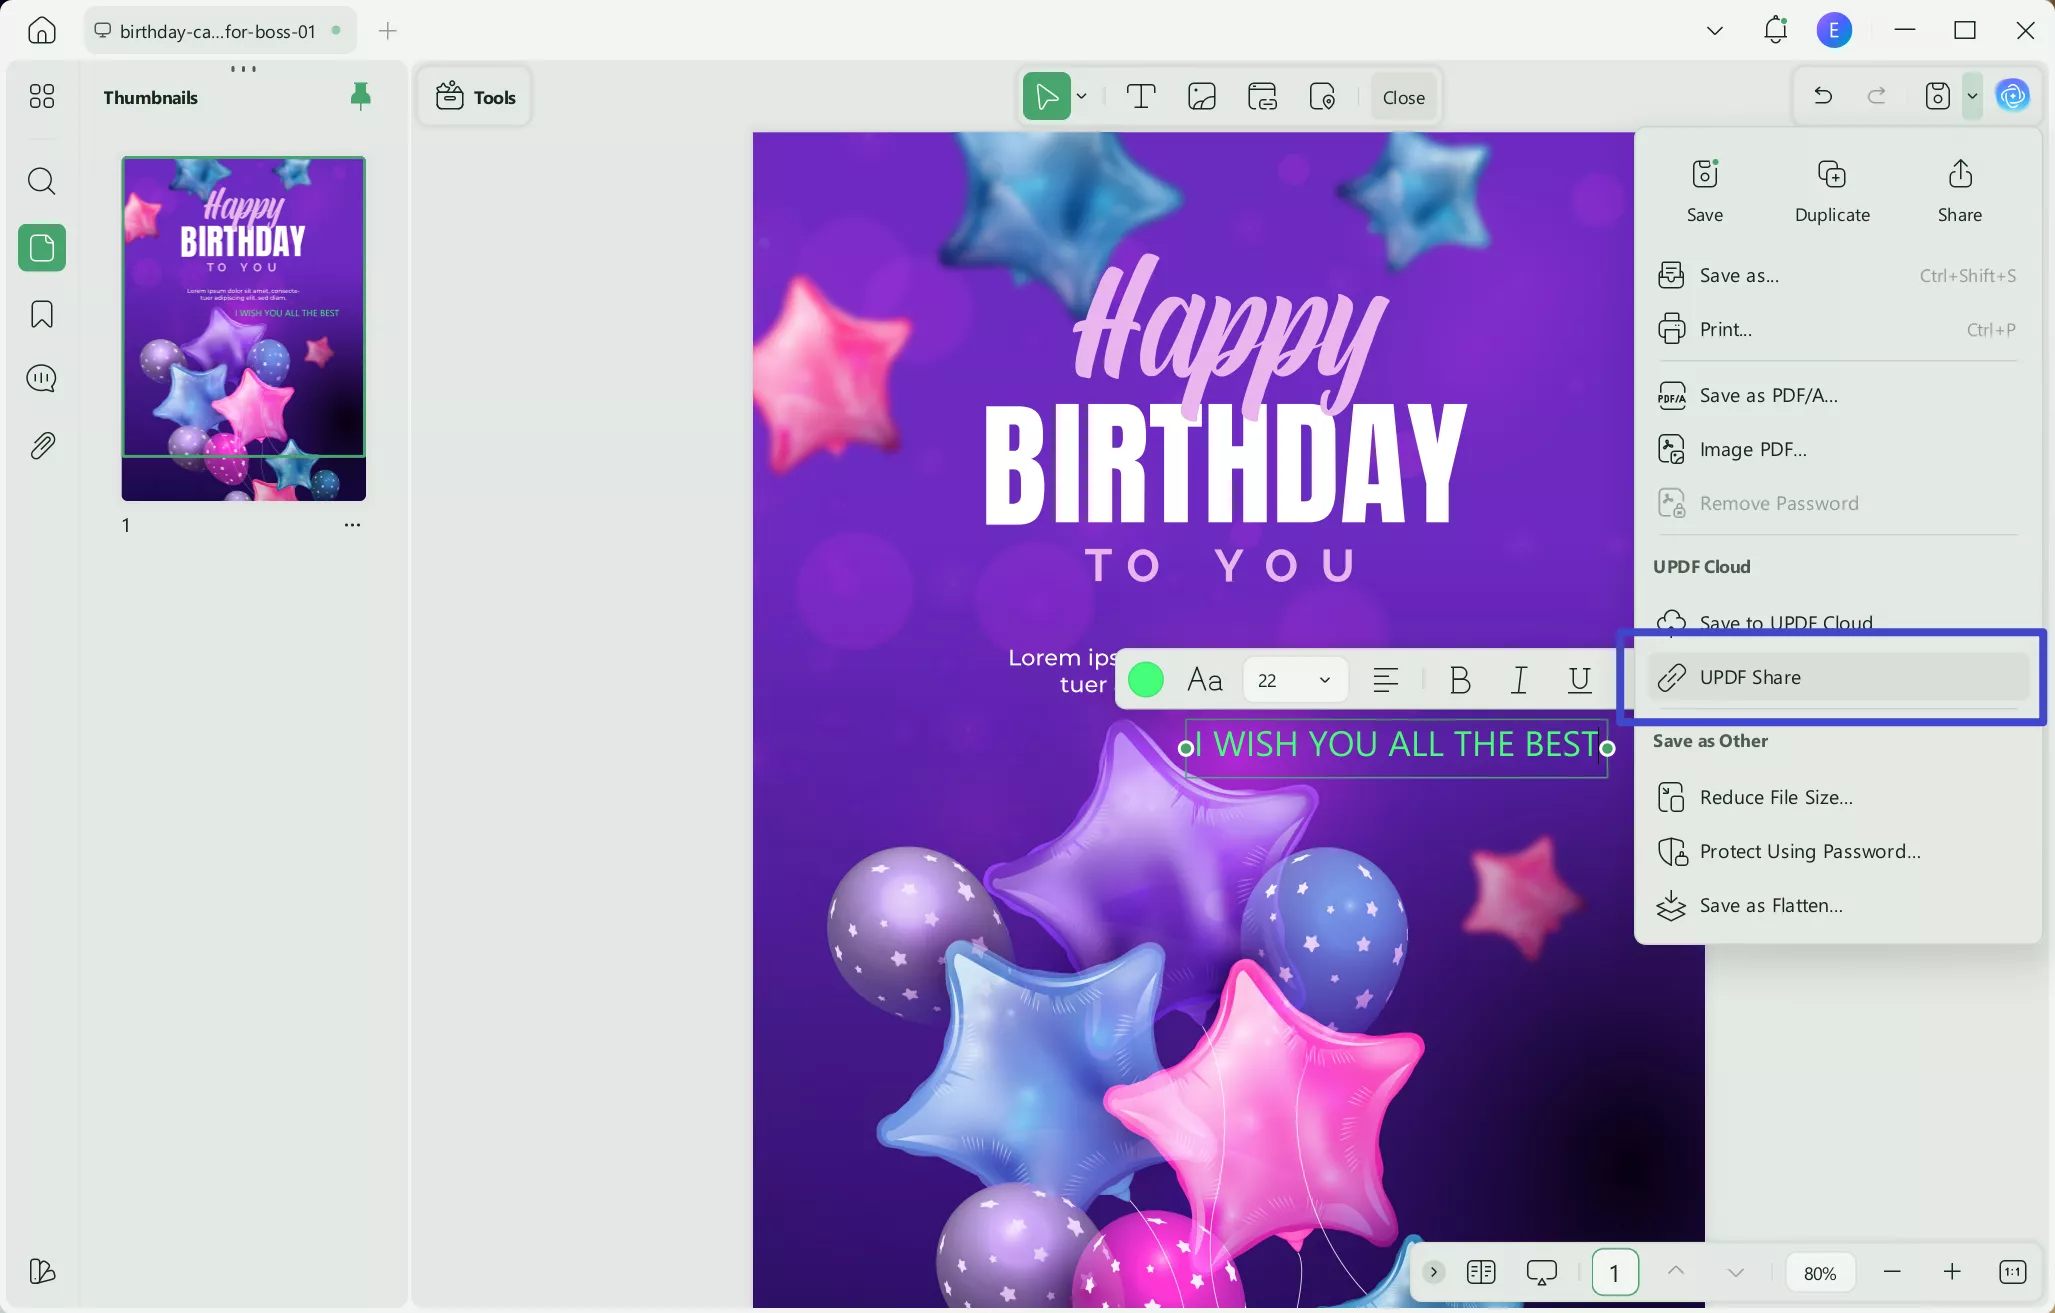The image size is (2055, 1313).
Task: Expand the select tool dropdown arrow
Action: pyautogui.click(x=1082, y=97)
